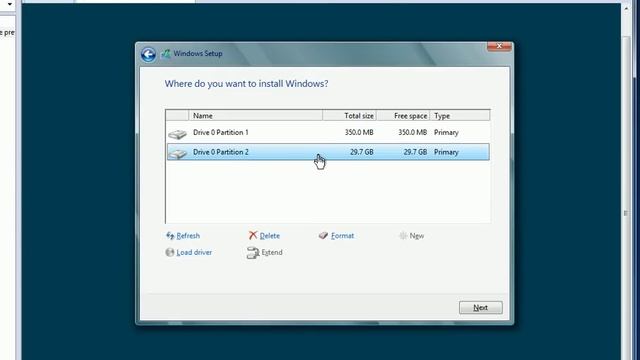Open the dropdown arrow in the background window
The width and height of the screenshot is (640, 360).
[9, 4]
